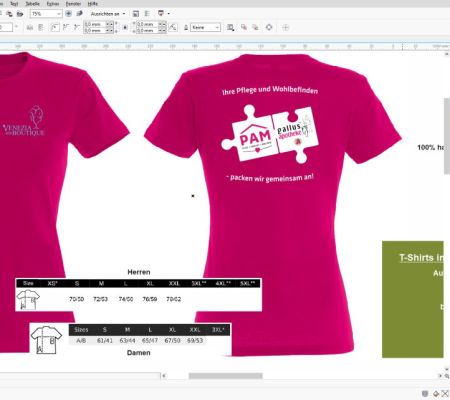Click the gray icon left of the fill bucket
This screenshot has height=400, width=450.
click(x=425, y=394)
